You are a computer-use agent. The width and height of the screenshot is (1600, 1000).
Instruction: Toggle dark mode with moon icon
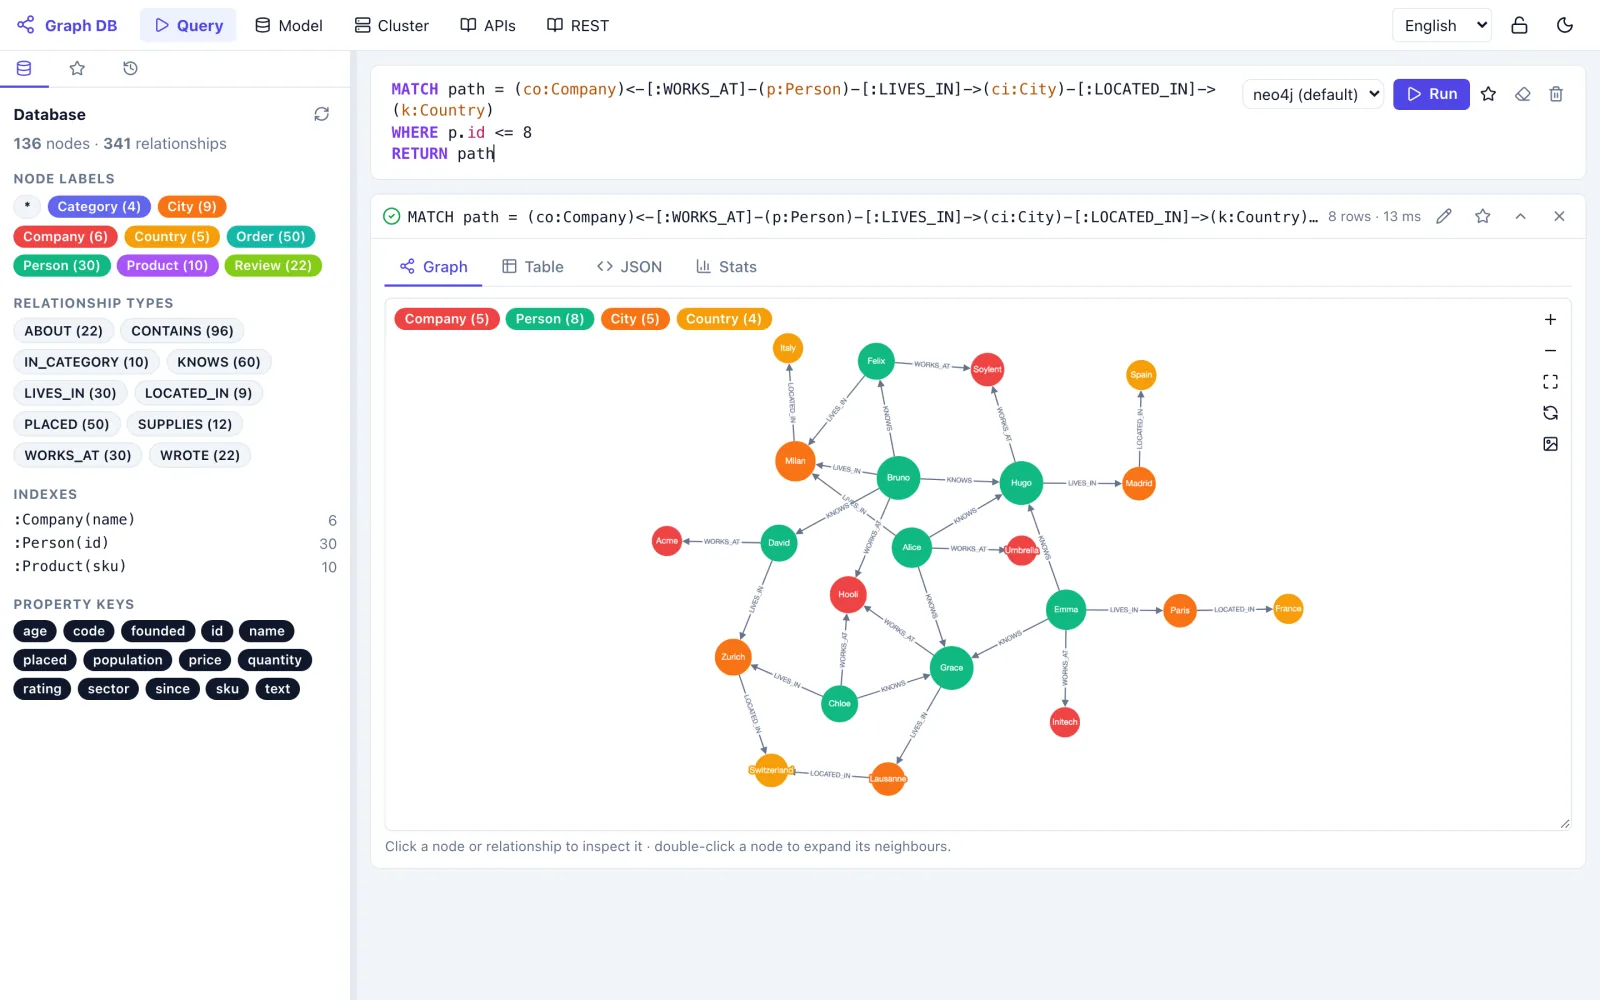(x=1565, y=26)
